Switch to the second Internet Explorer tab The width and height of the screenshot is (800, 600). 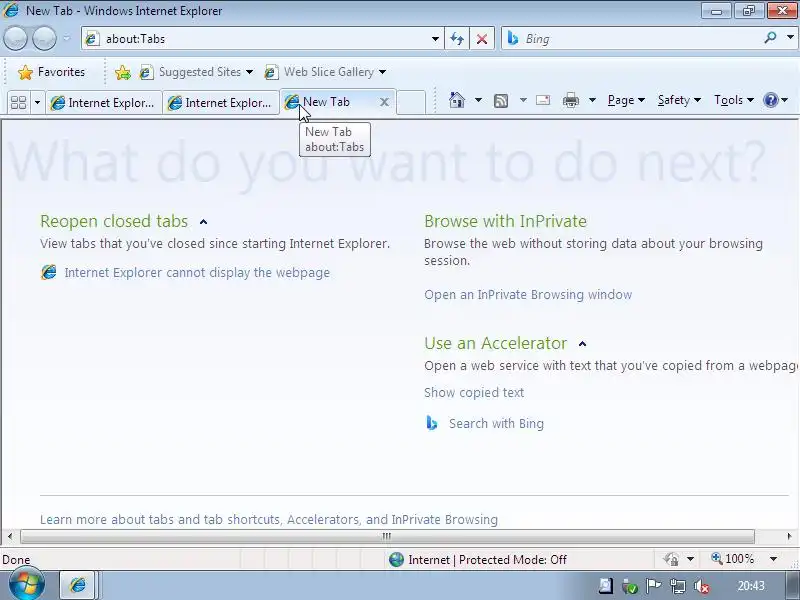pyautogui.click(x=220, y=103)
